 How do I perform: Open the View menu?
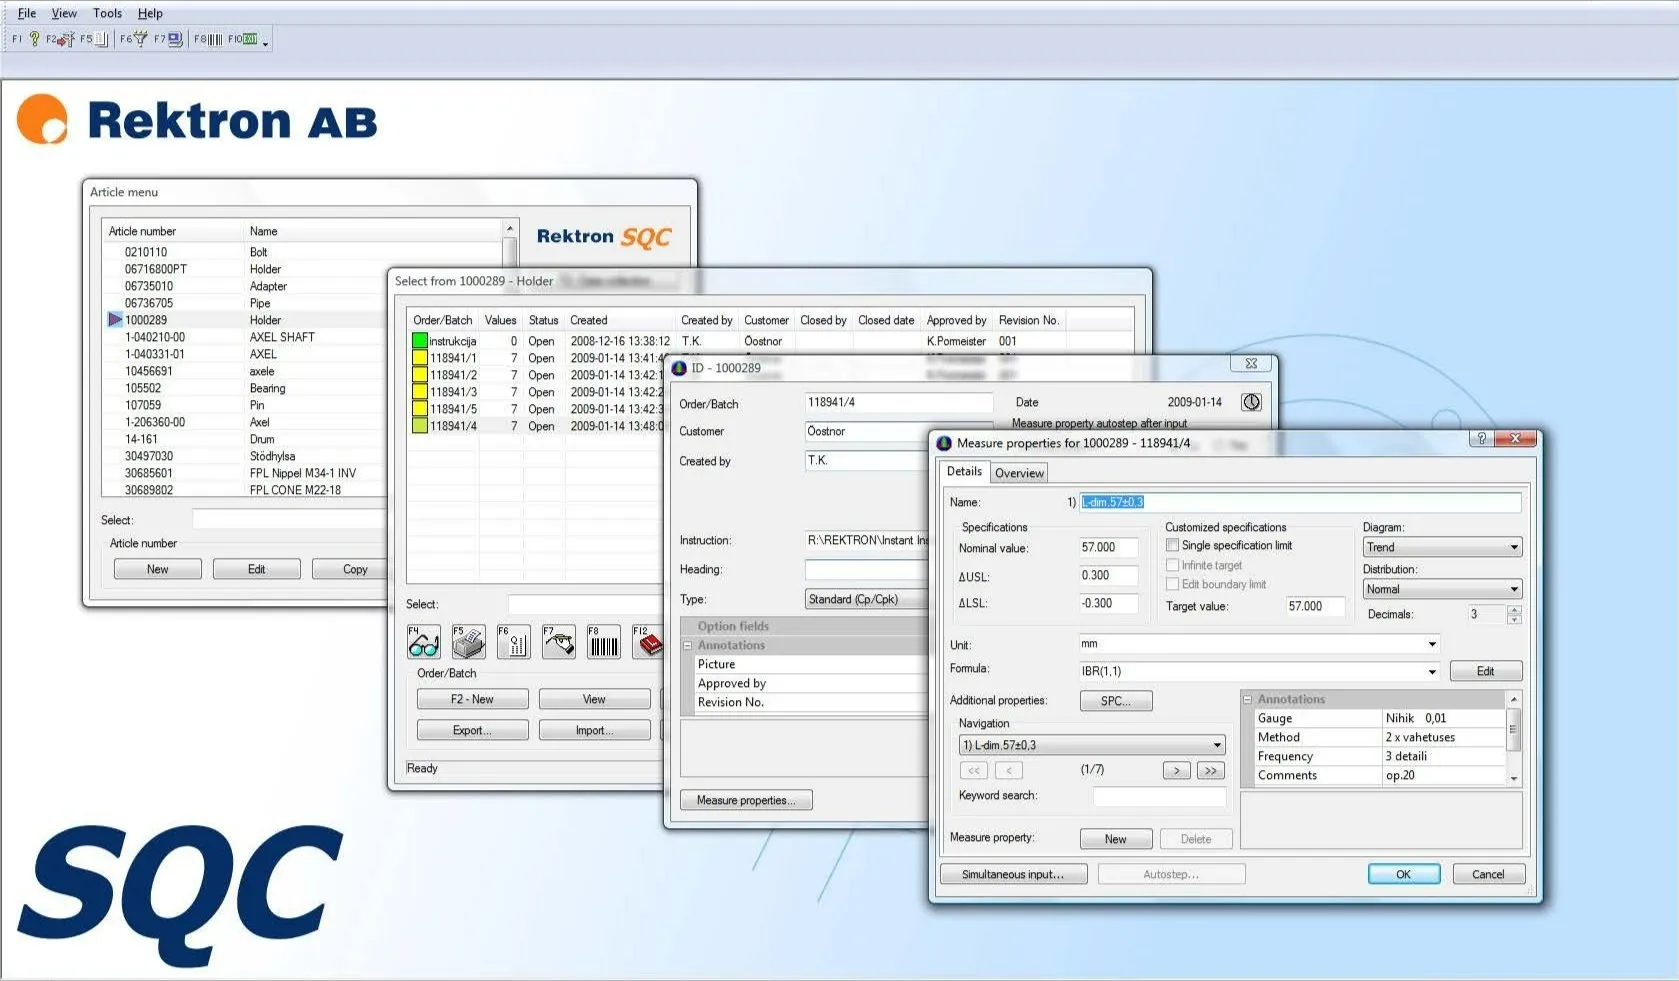point(64,13)
